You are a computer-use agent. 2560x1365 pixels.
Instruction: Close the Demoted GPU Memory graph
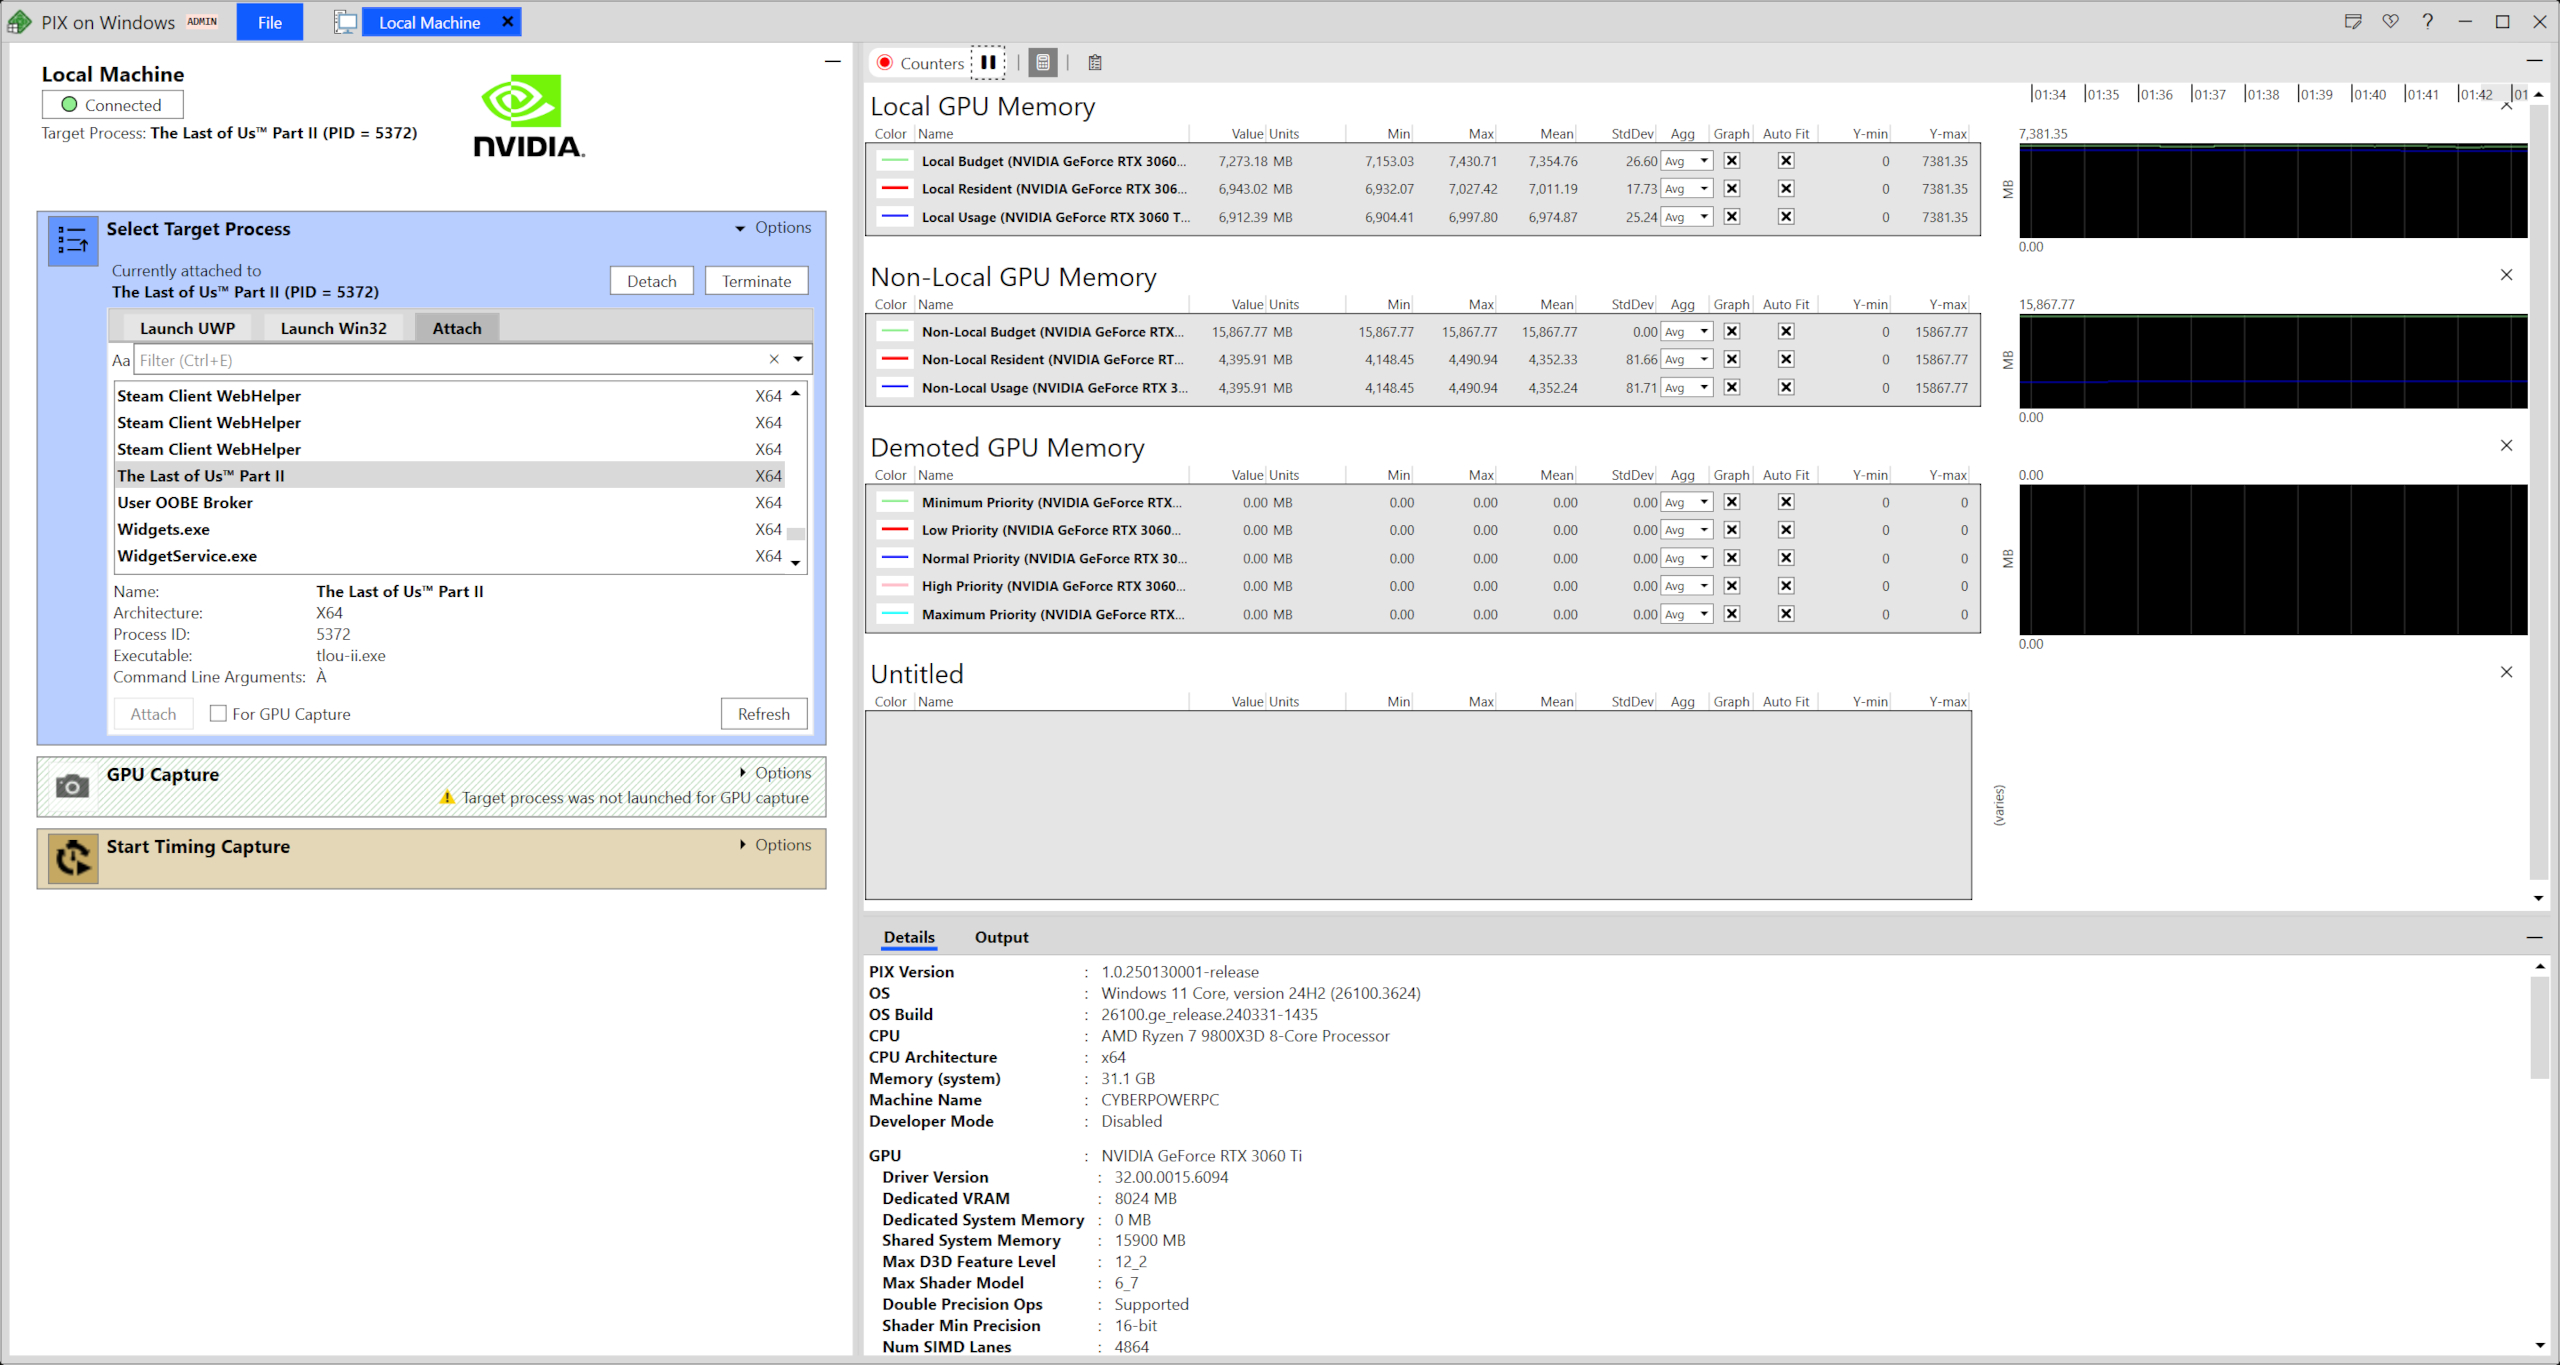2506,446
